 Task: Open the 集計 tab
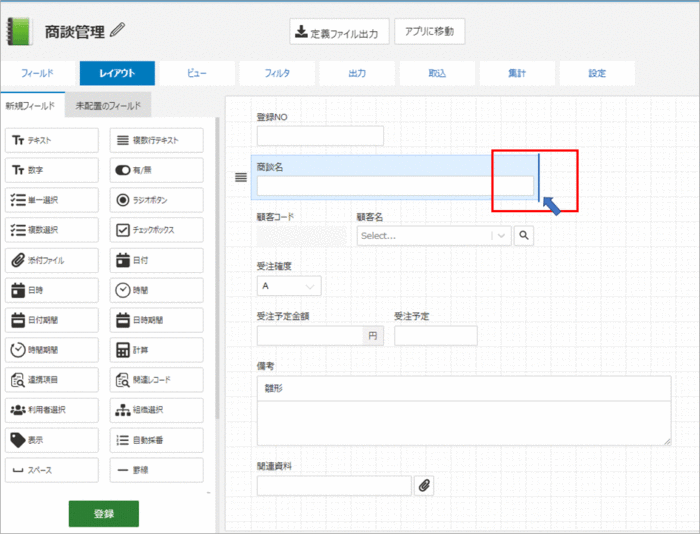tap(517, 73)
